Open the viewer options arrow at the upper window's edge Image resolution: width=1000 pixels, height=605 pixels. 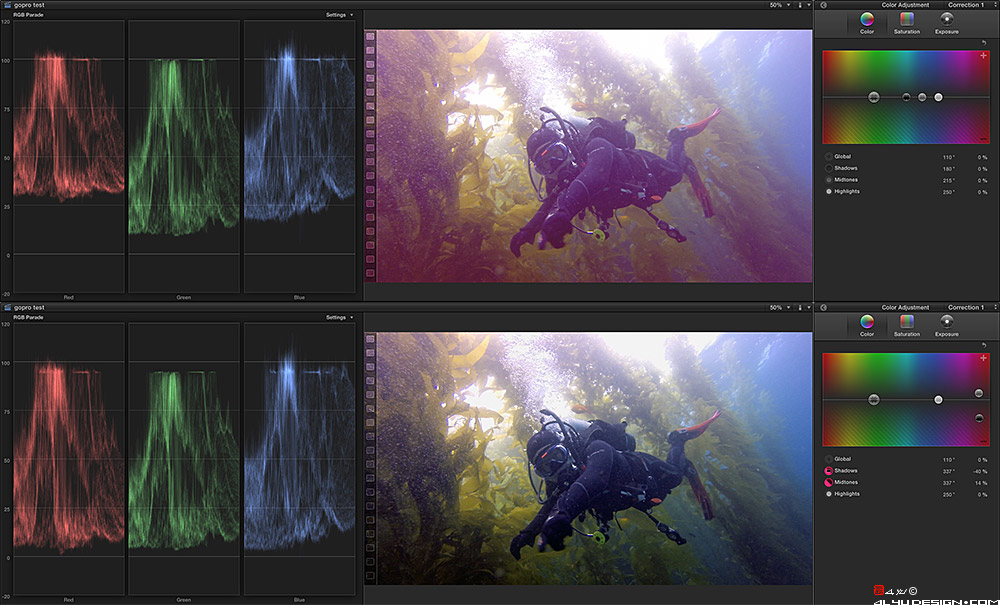pos(809,5)
